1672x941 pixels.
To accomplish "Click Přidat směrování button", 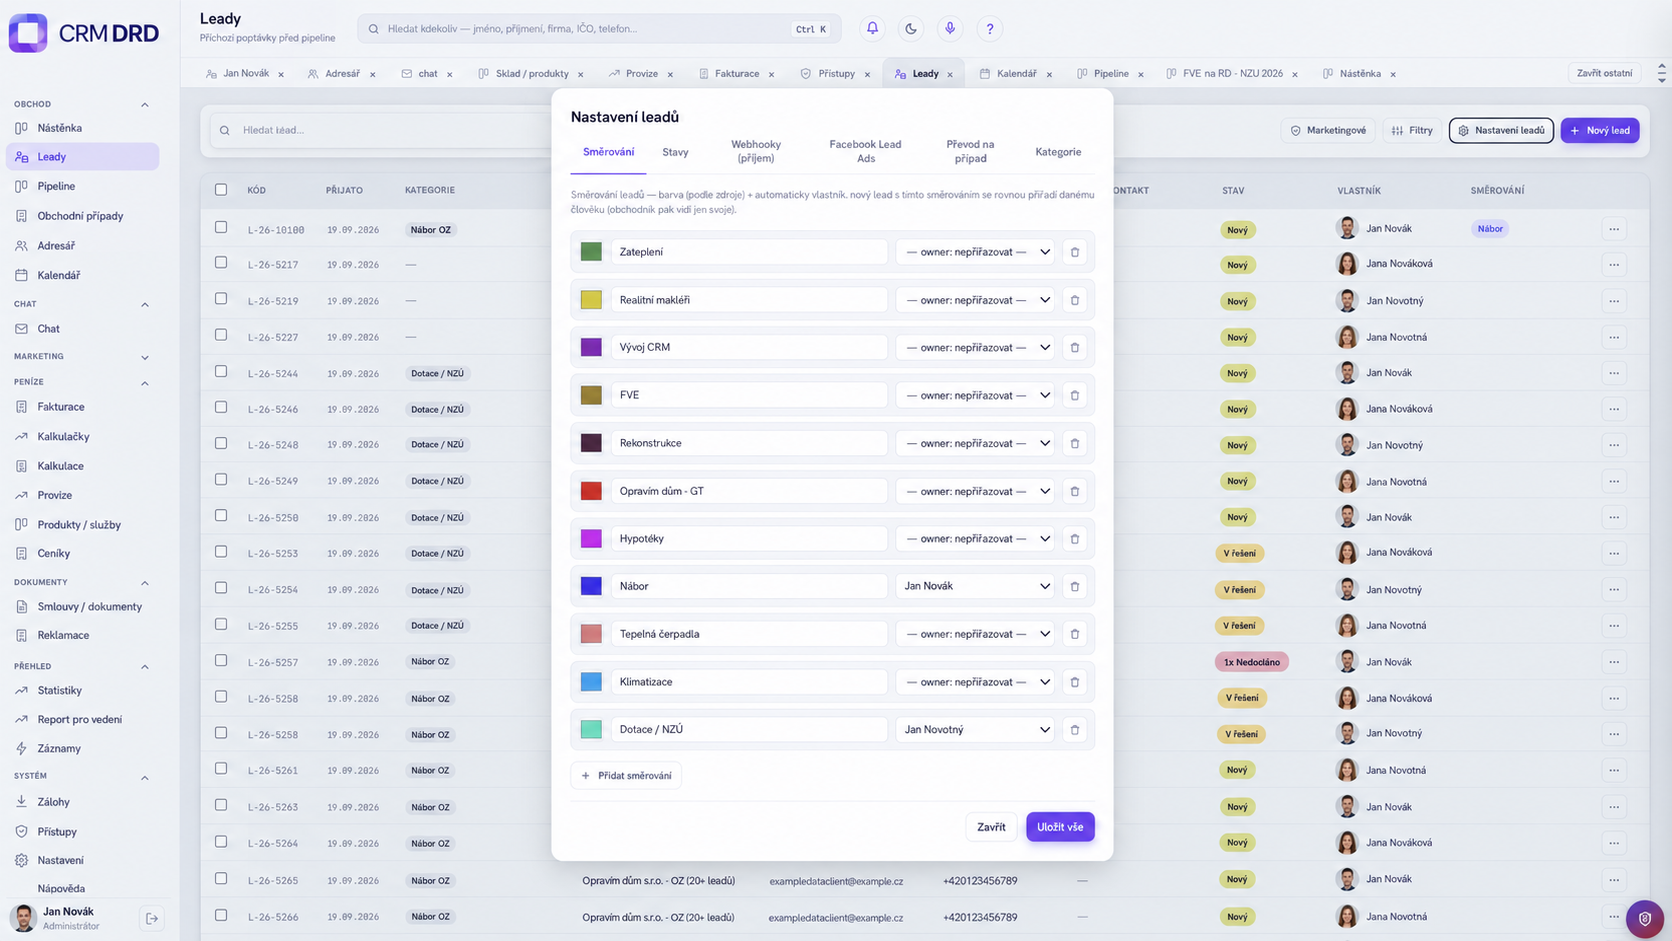I will pos(627,776).
